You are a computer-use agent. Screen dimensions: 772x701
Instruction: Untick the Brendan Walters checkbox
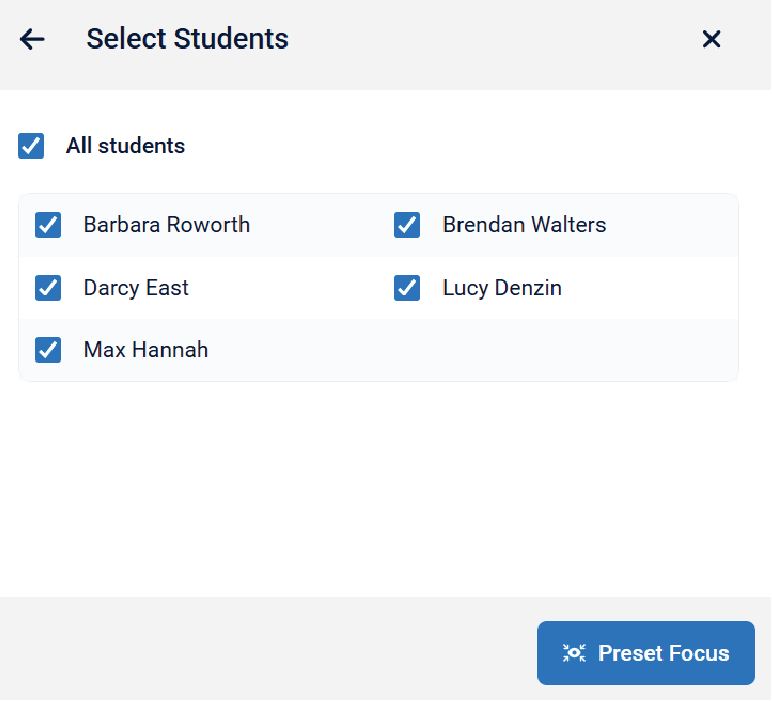[x=407, y=225]
